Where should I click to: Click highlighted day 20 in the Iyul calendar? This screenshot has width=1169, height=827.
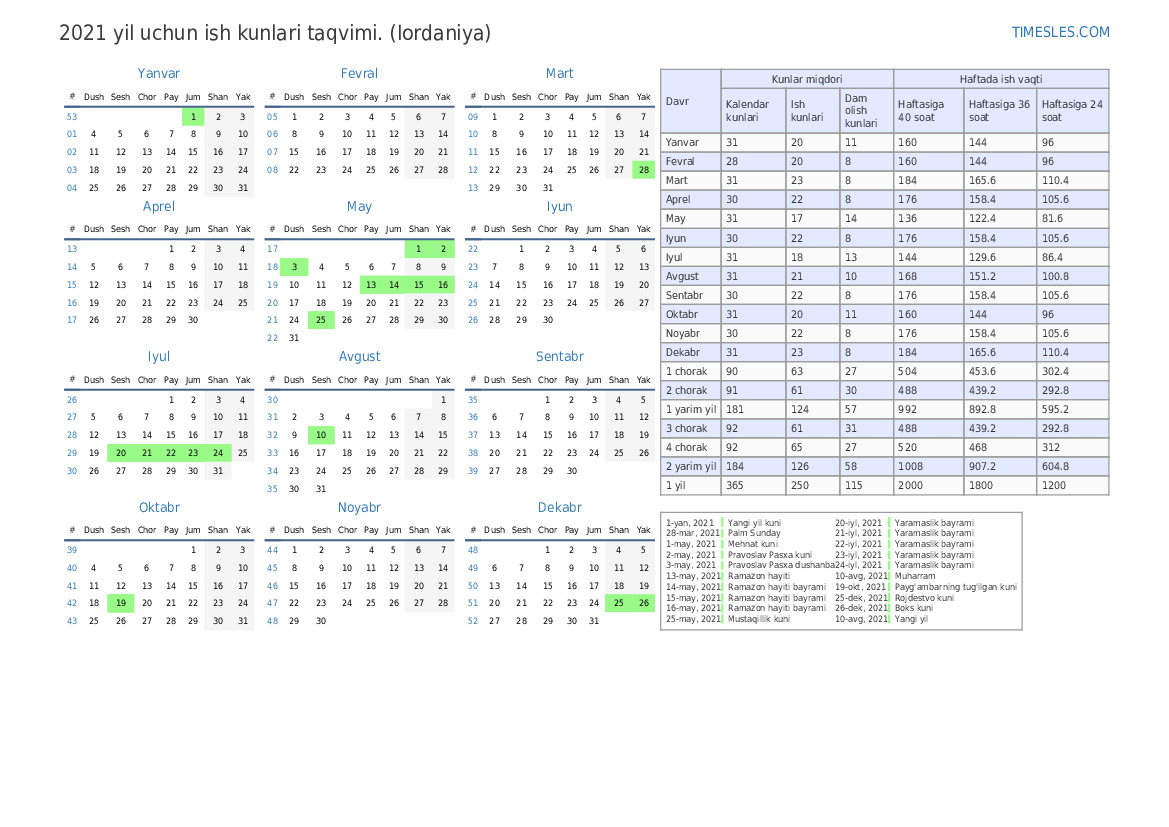pyautogui.click(x=121, y=453)
